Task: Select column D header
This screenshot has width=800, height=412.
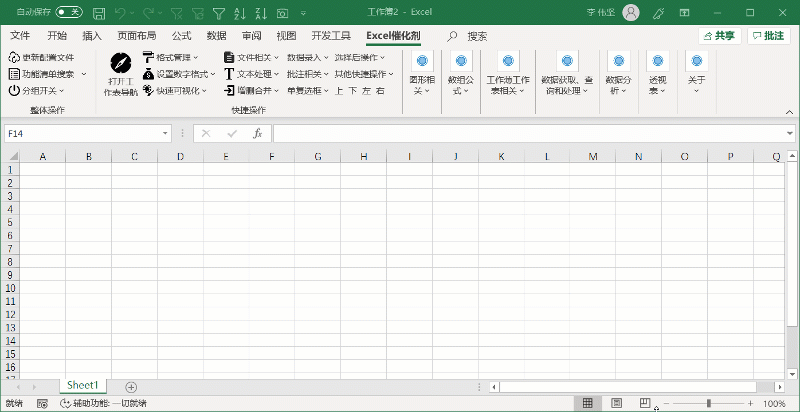Action: point(180,157)
